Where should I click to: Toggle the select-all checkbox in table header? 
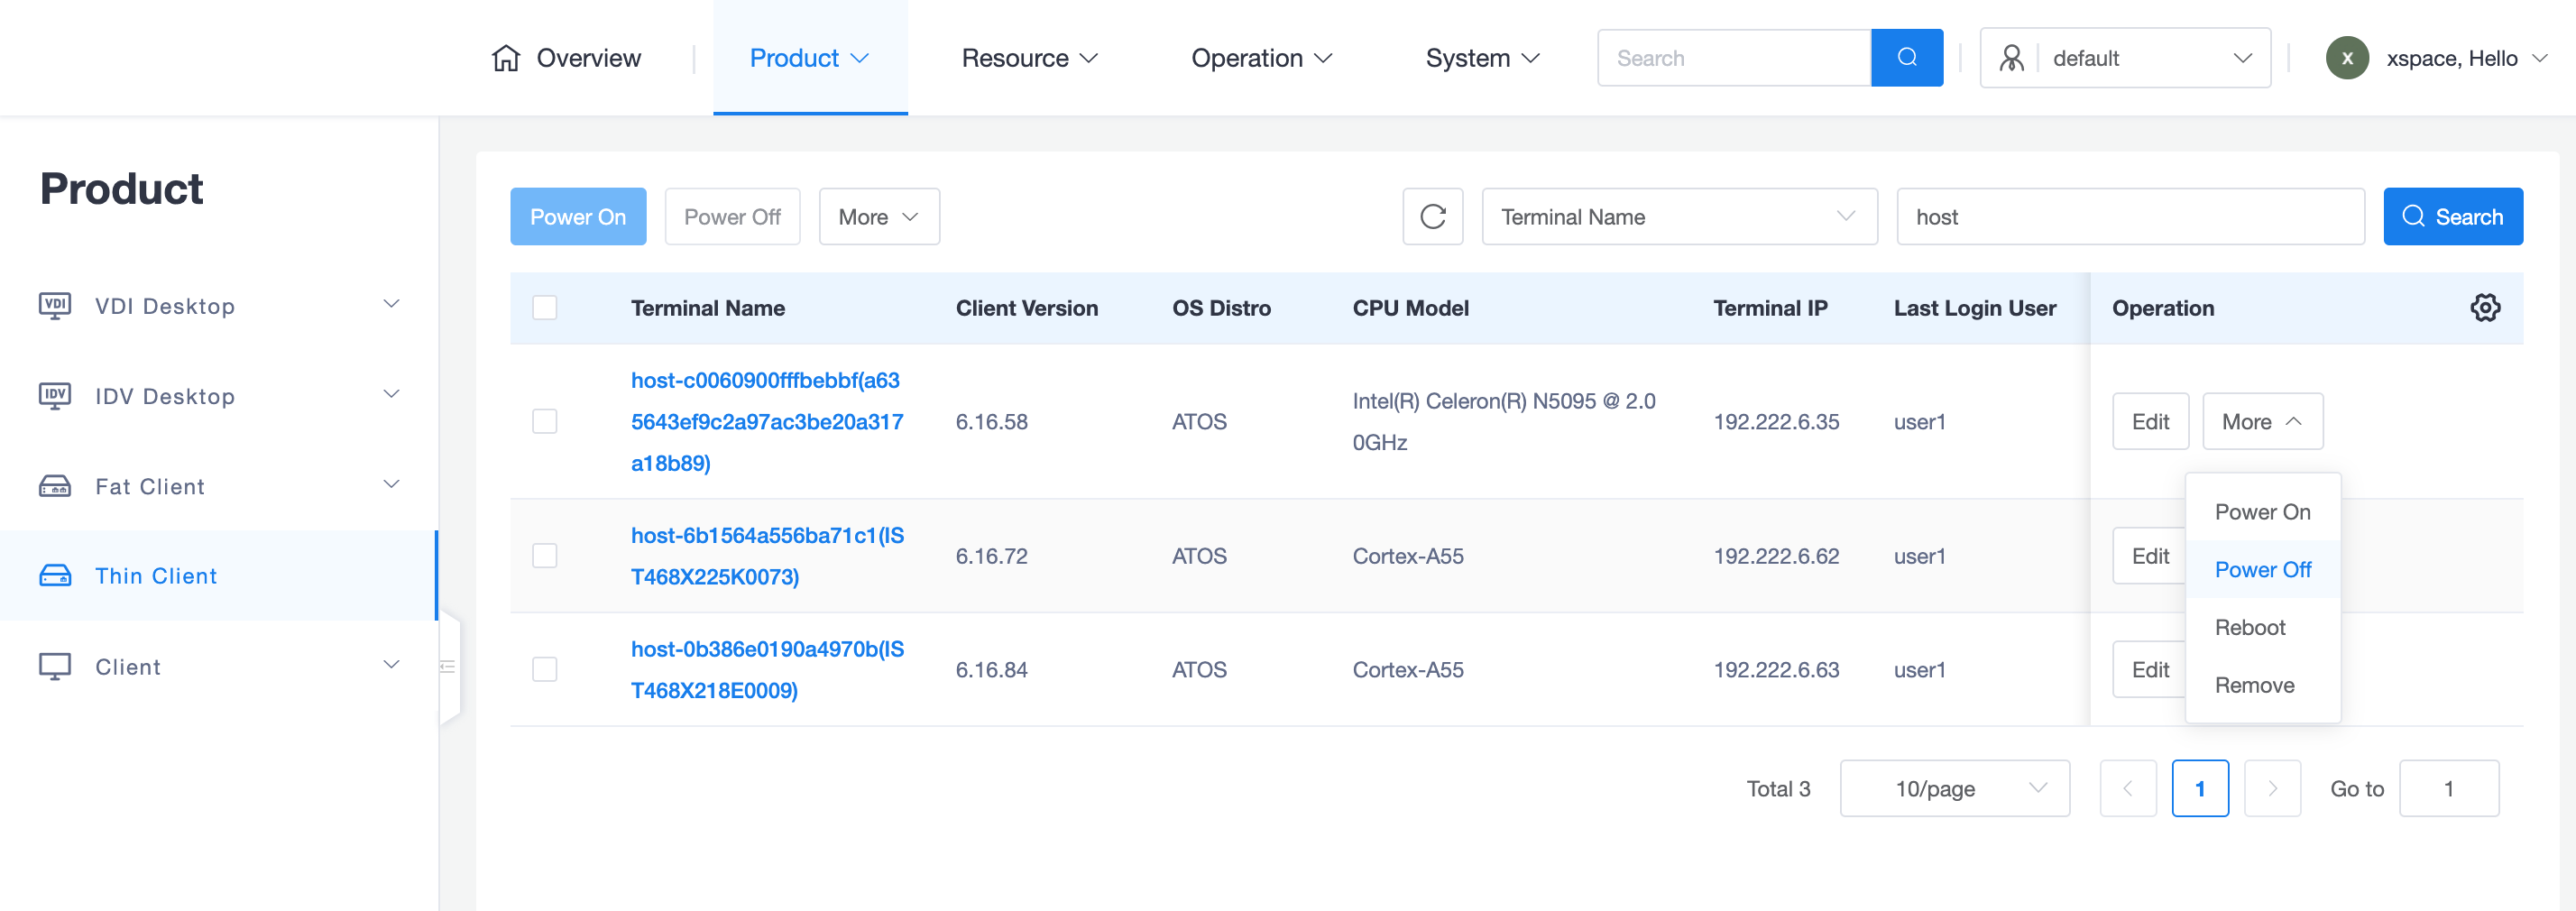(545, 308)
